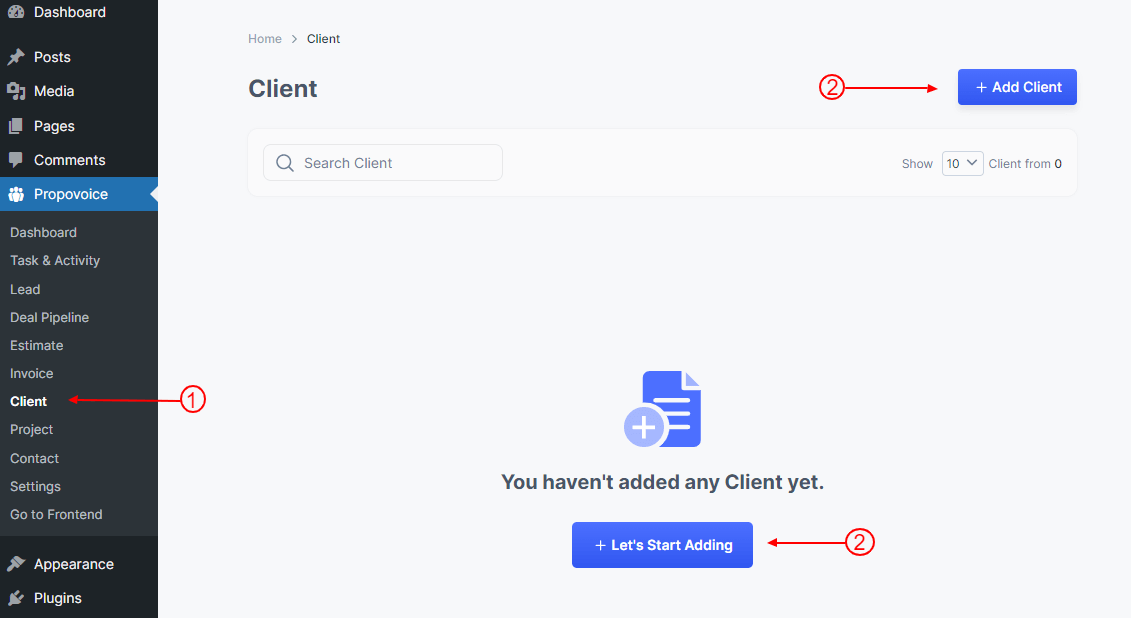Select Task & Activity menu item
1131x618 pixels.
coord(55,260)
